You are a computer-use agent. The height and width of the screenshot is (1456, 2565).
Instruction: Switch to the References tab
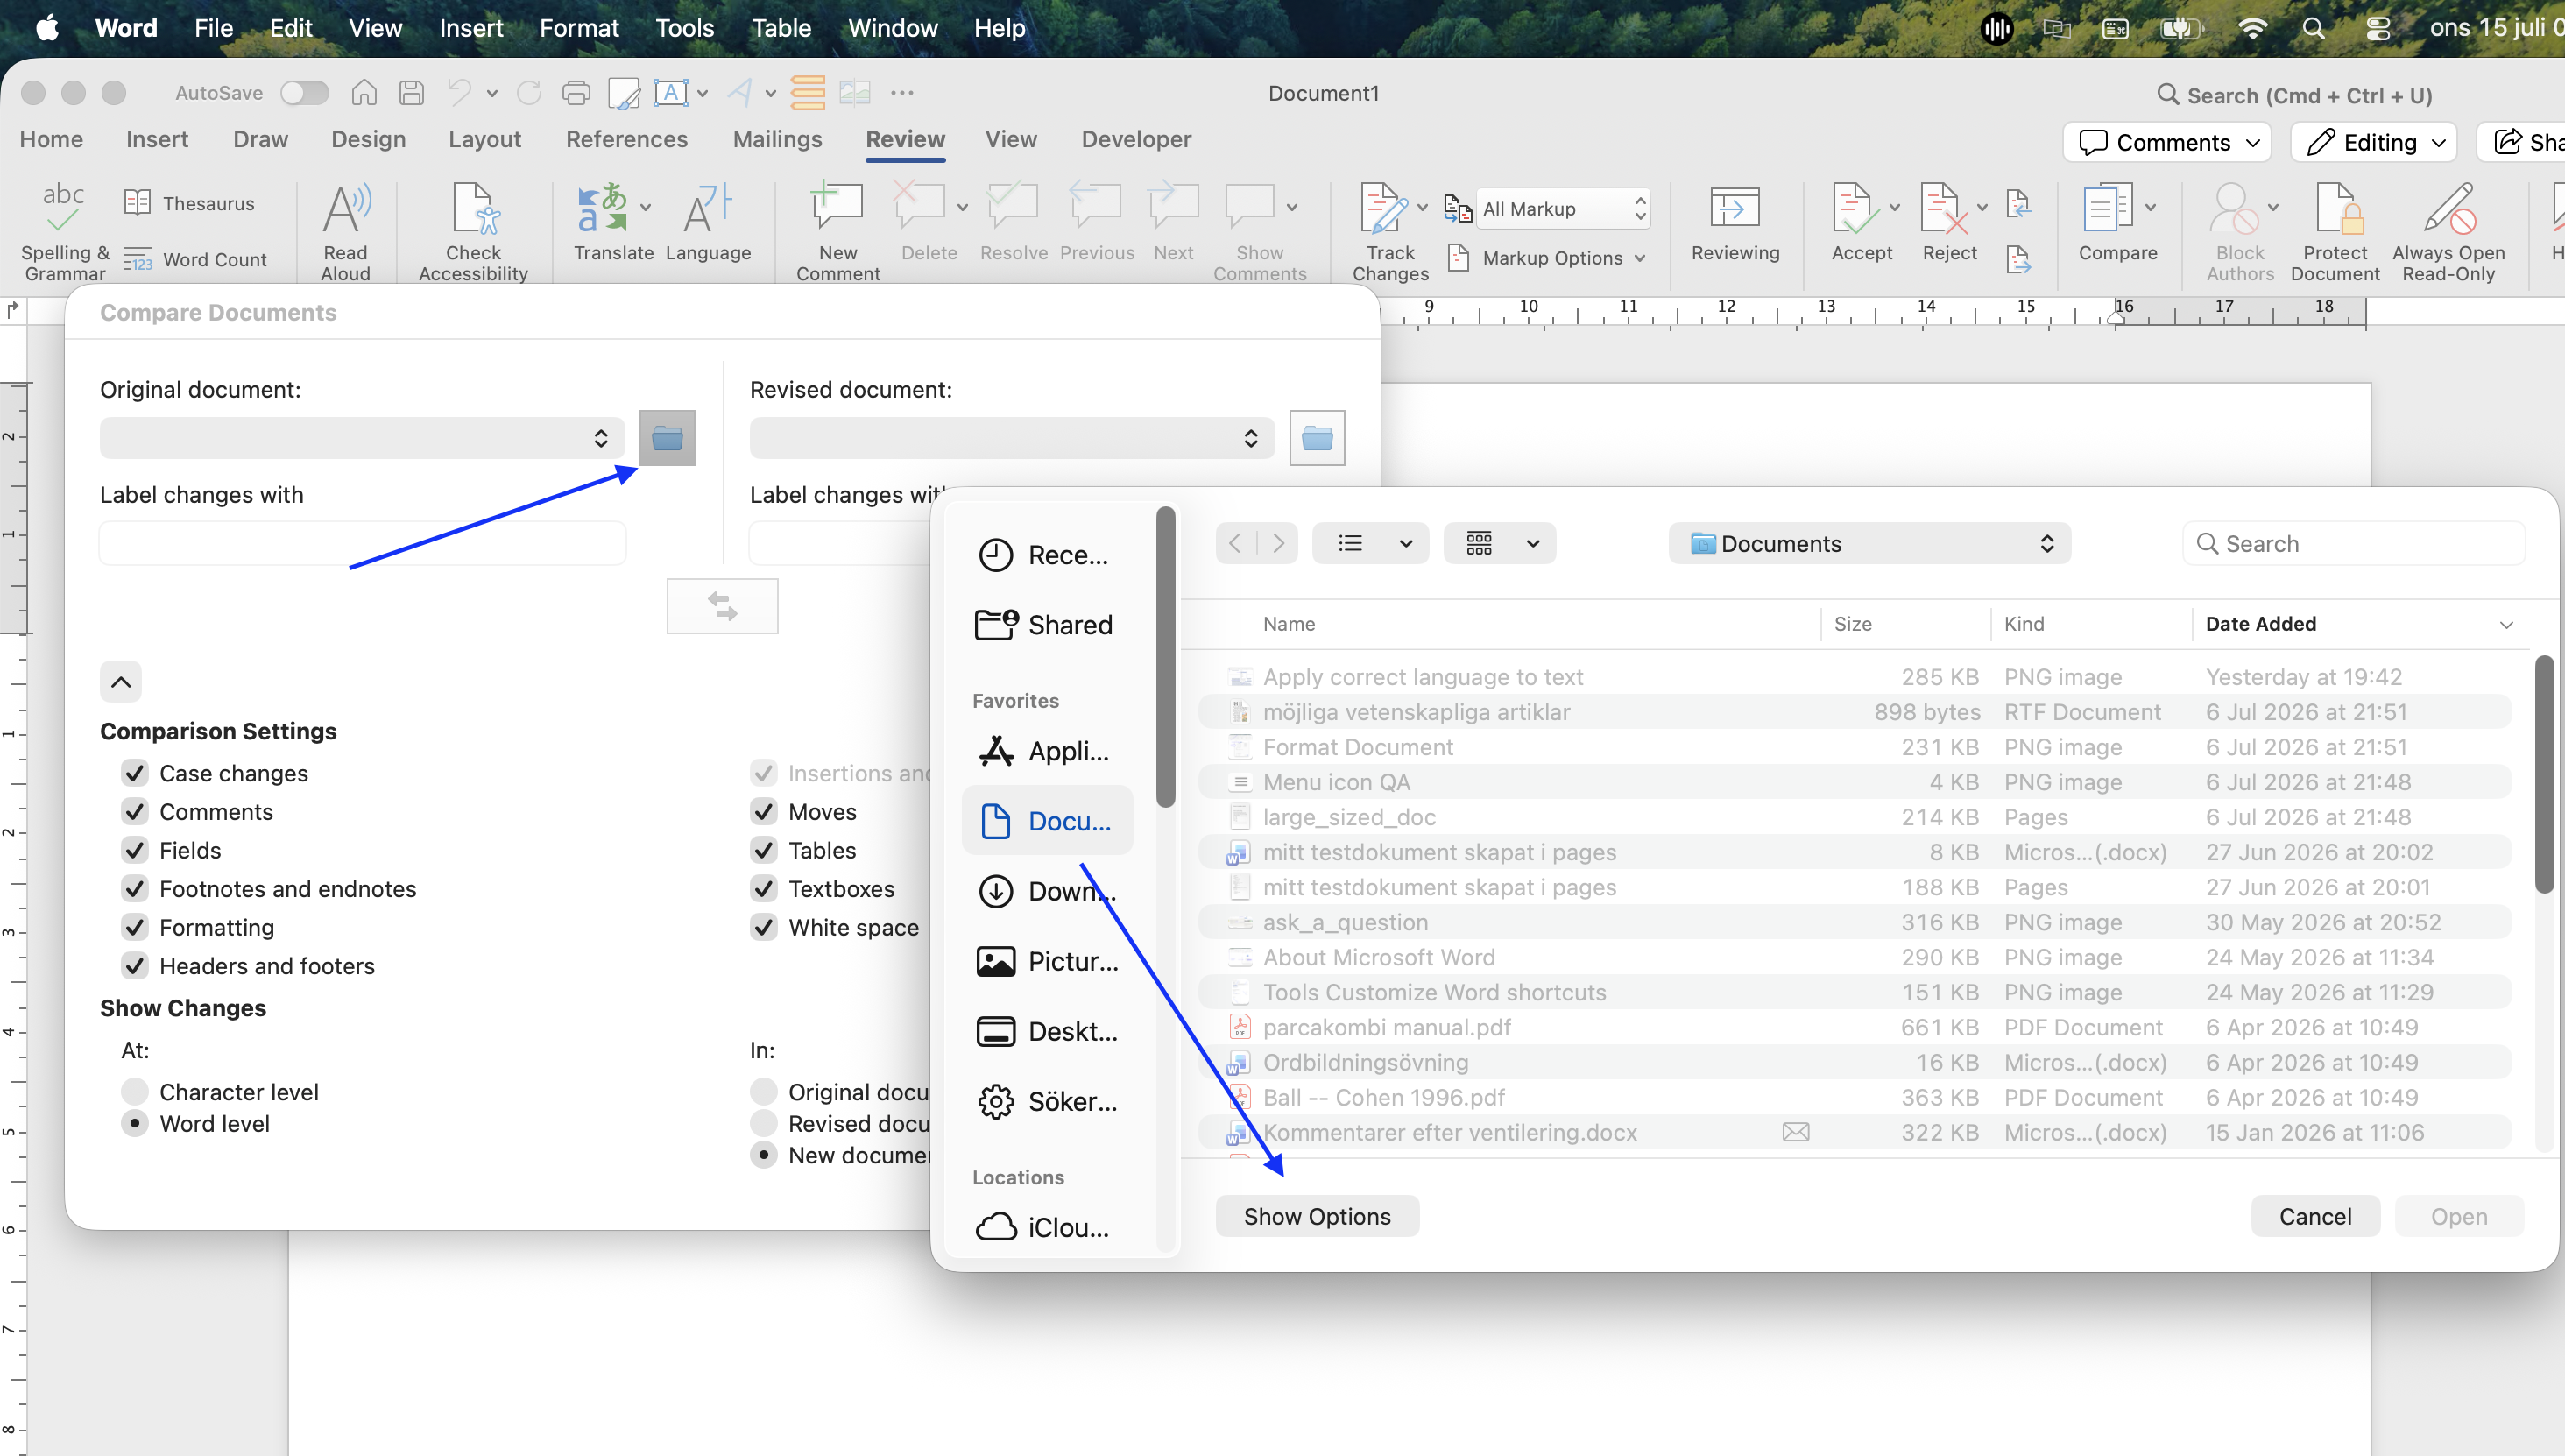pos(626,139)
